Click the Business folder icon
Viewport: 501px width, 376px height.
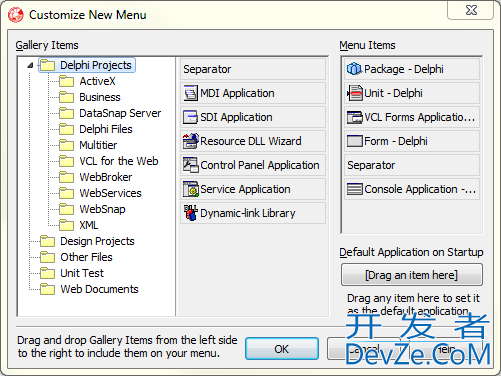point(66,97)
